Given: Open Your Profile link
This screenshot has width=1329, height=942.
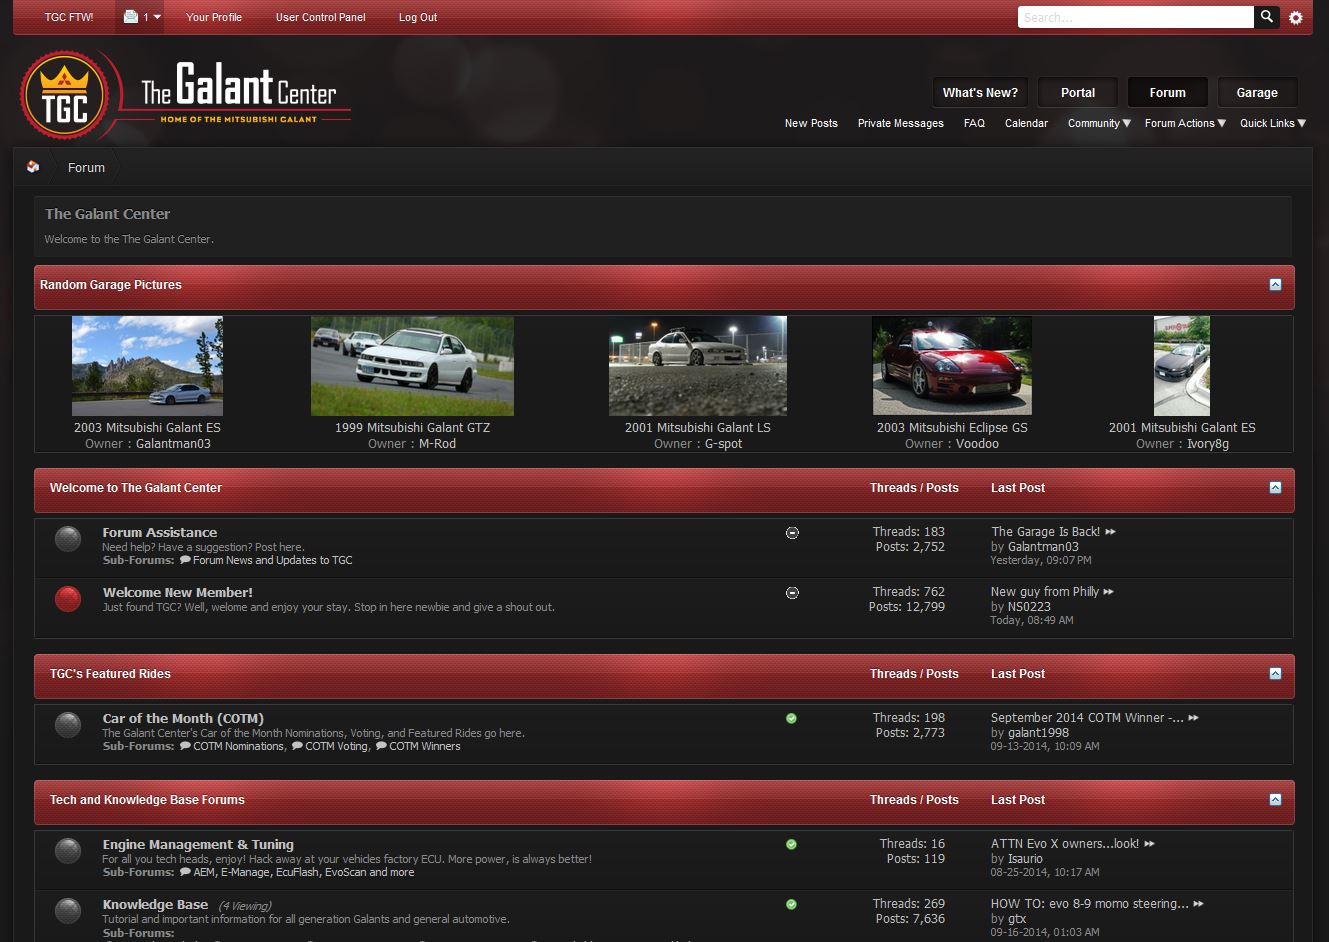Looking at the screenshot, I should pos(214,17).
